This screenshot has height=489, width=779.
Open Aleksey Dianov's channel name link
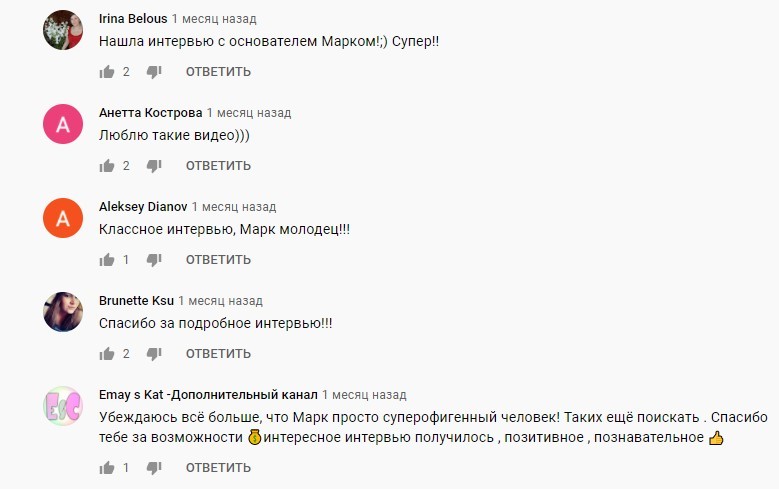pyautogui.click(x=141, y=207)
